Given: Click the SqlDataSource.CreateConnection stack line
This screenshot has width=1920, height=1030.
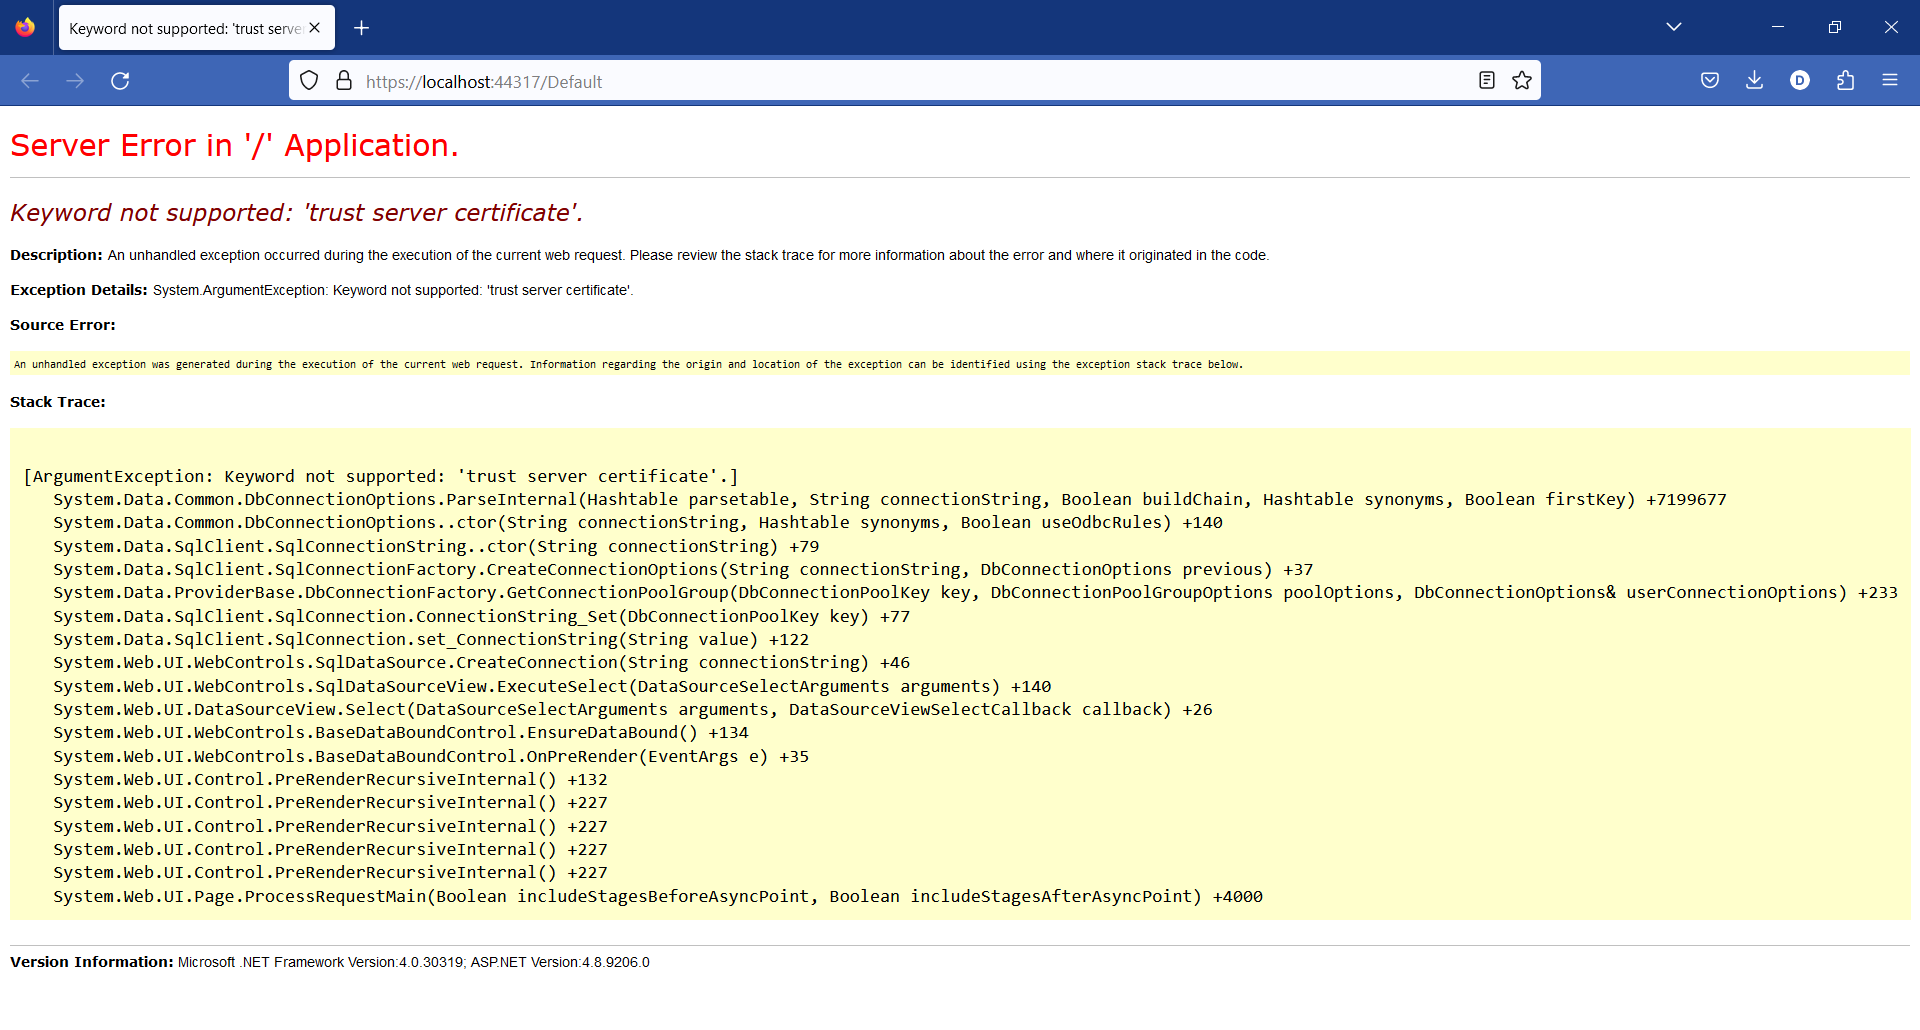Looking at the screenshot, I should tap(481, 663).
